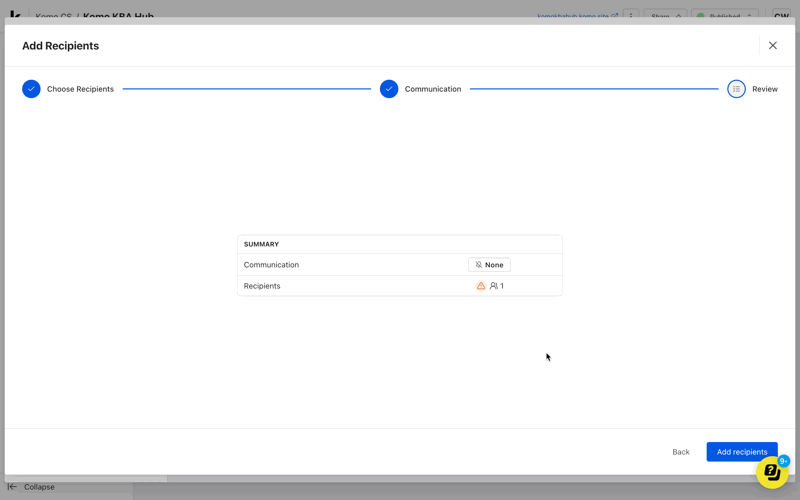This screenshot has width=800, height=500.
Task: Click the Recipients summary row label
Action: [262, 286]
